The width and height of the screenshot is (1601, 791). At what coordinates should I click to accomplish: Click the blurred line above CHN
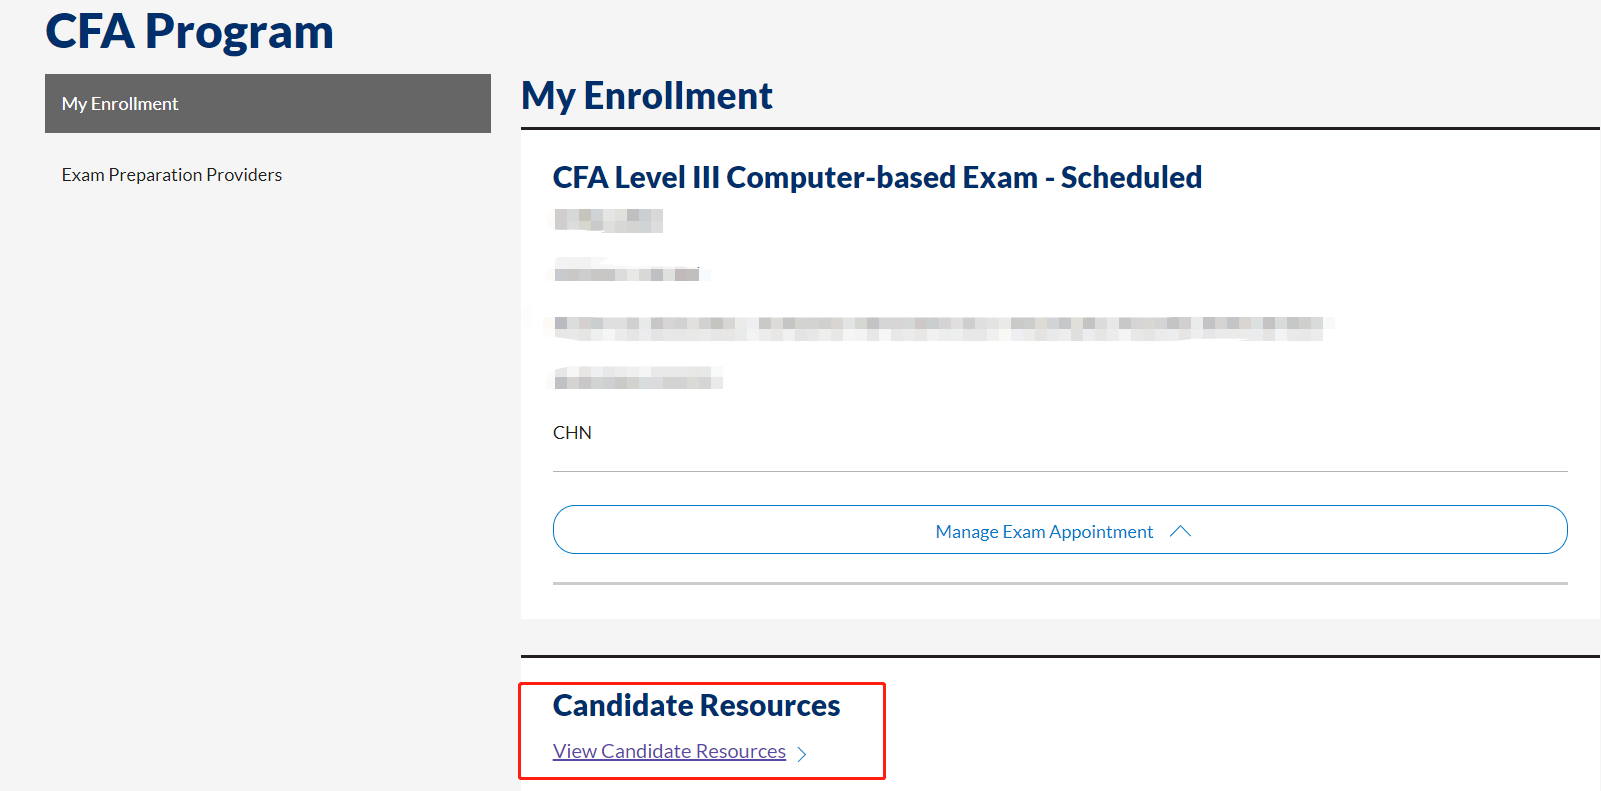637,378
